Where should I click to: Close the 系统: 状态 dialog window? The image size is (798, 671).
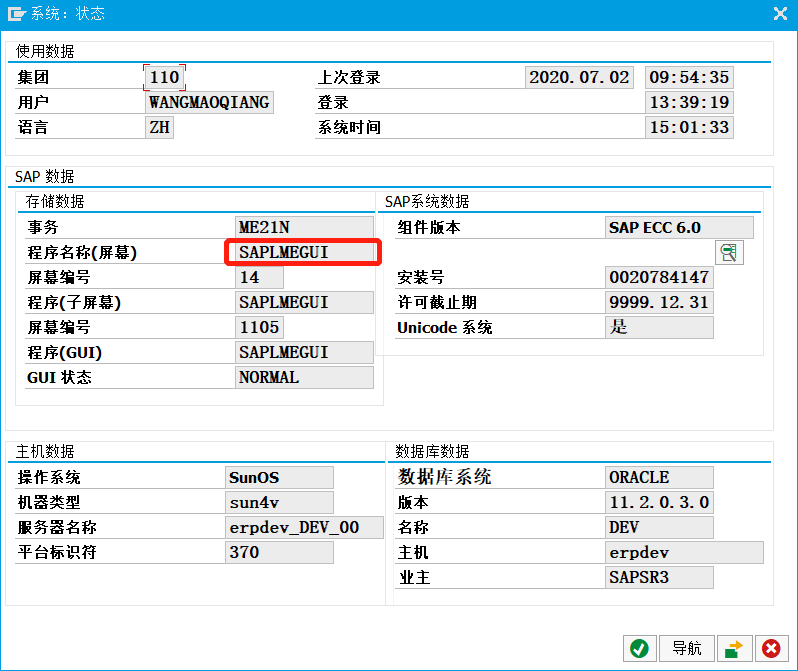(780, 13)
